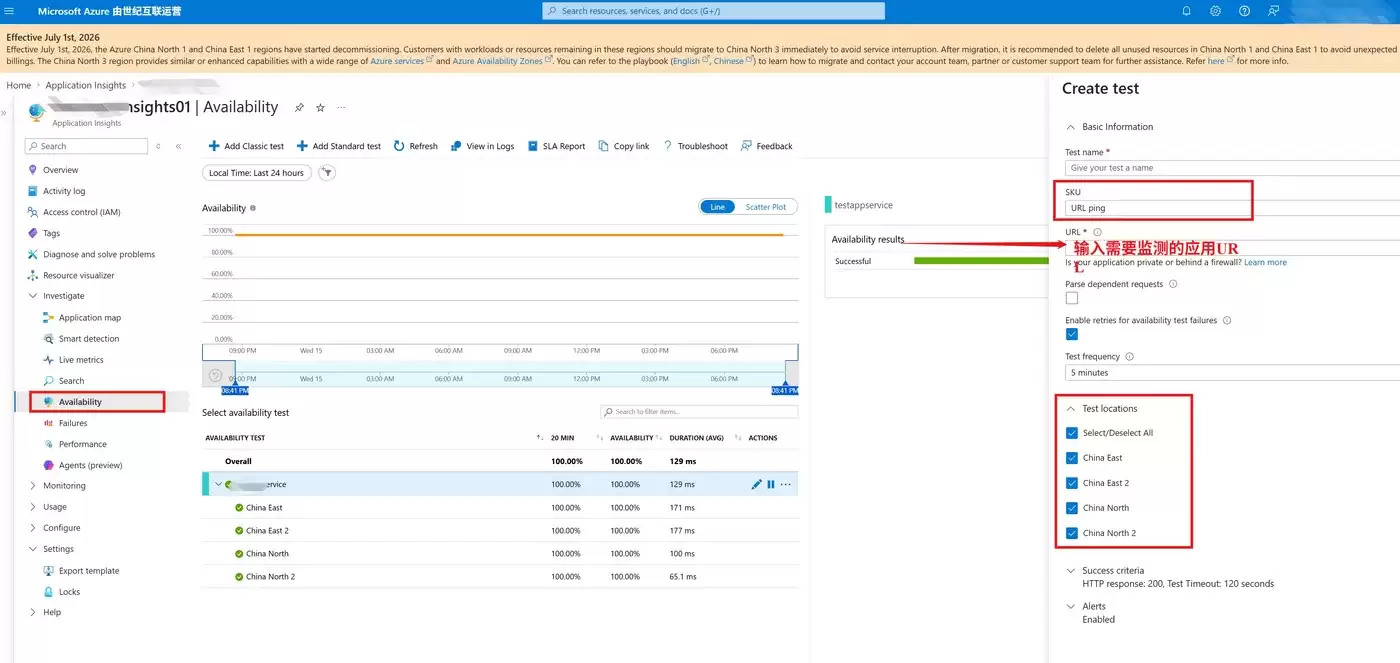Click the reset zoom icon on timeline

point(214,375)
